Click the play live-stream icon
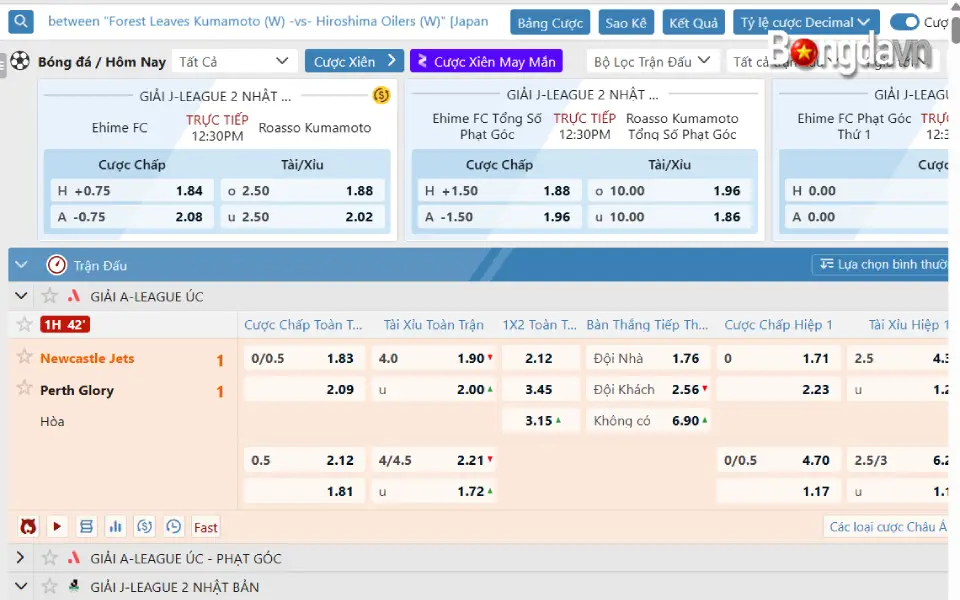 click(x=57, y=526)
